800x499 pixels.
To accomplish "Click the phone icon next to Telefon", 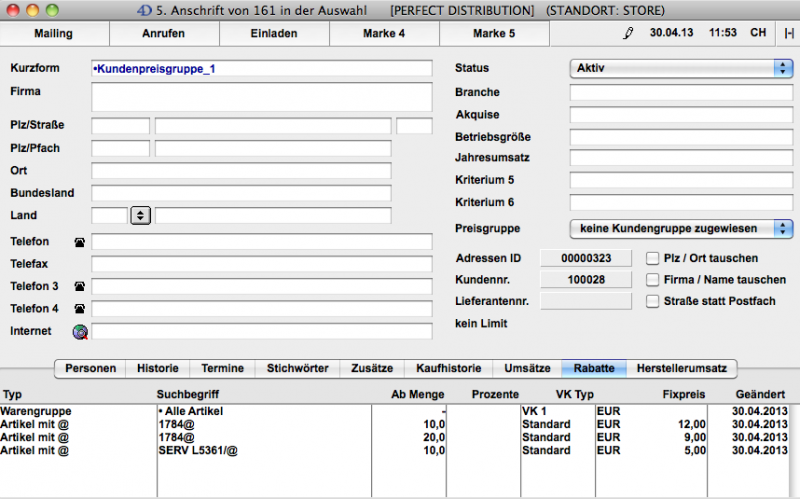I will pos(80,242).
